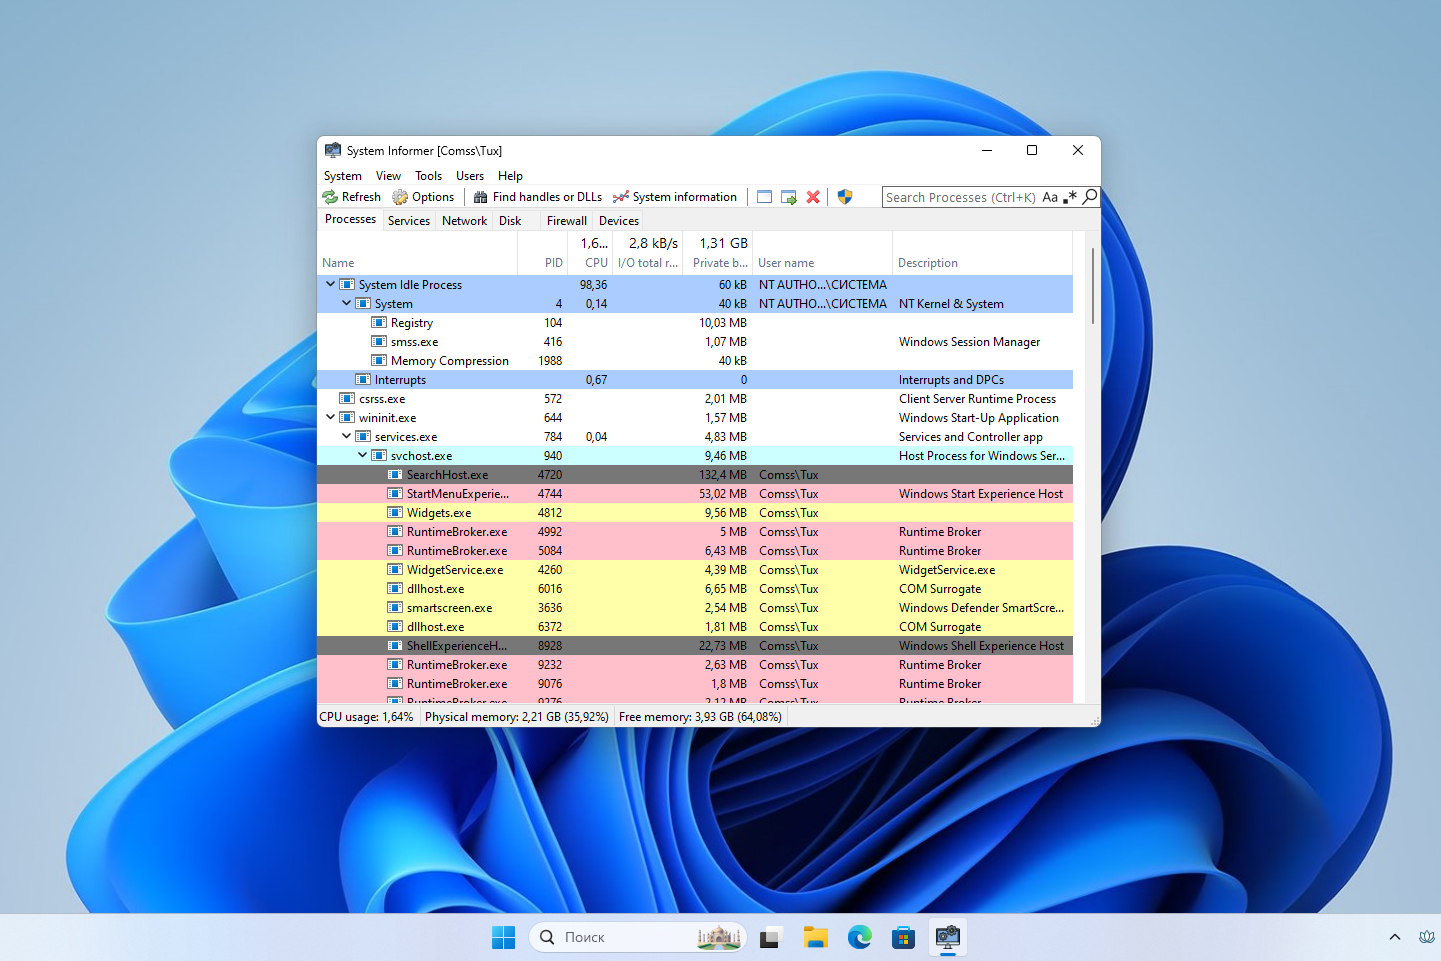
Task: Click the csrss.exe process icon
Action: [347, 398]
